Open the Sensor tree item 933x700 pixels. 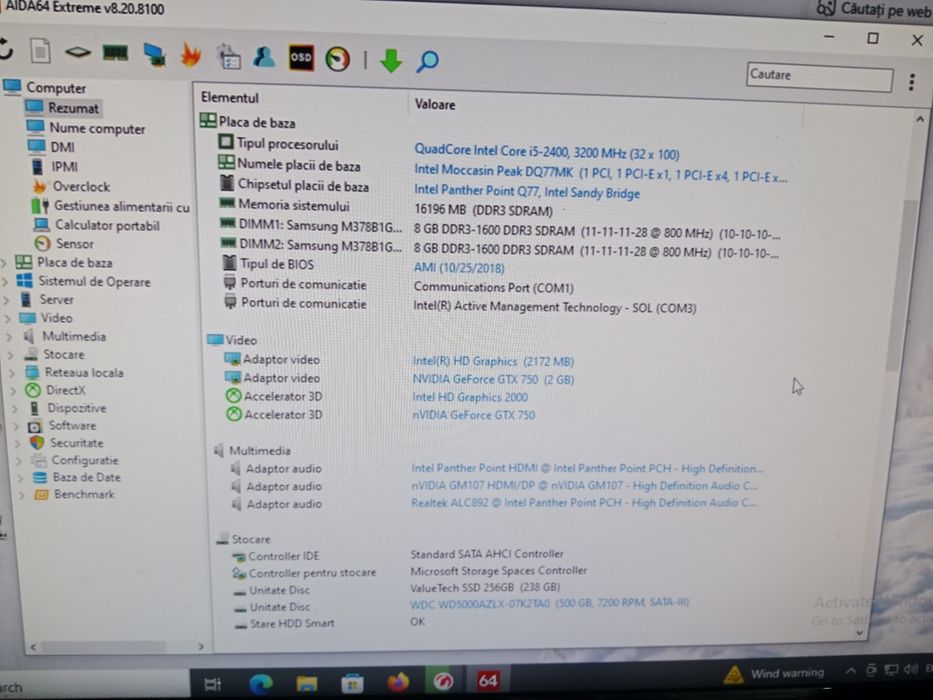64,243
